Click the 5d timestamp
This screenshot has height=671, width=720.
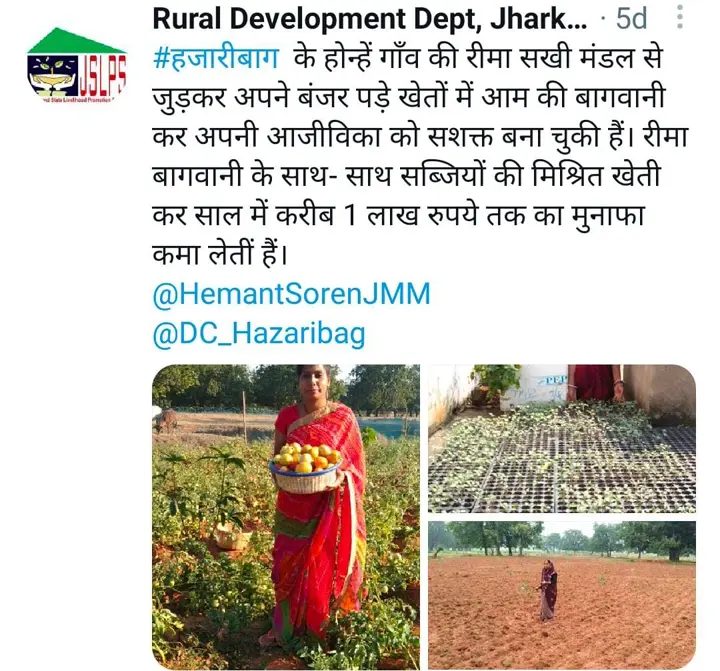(x=631, y=19)
